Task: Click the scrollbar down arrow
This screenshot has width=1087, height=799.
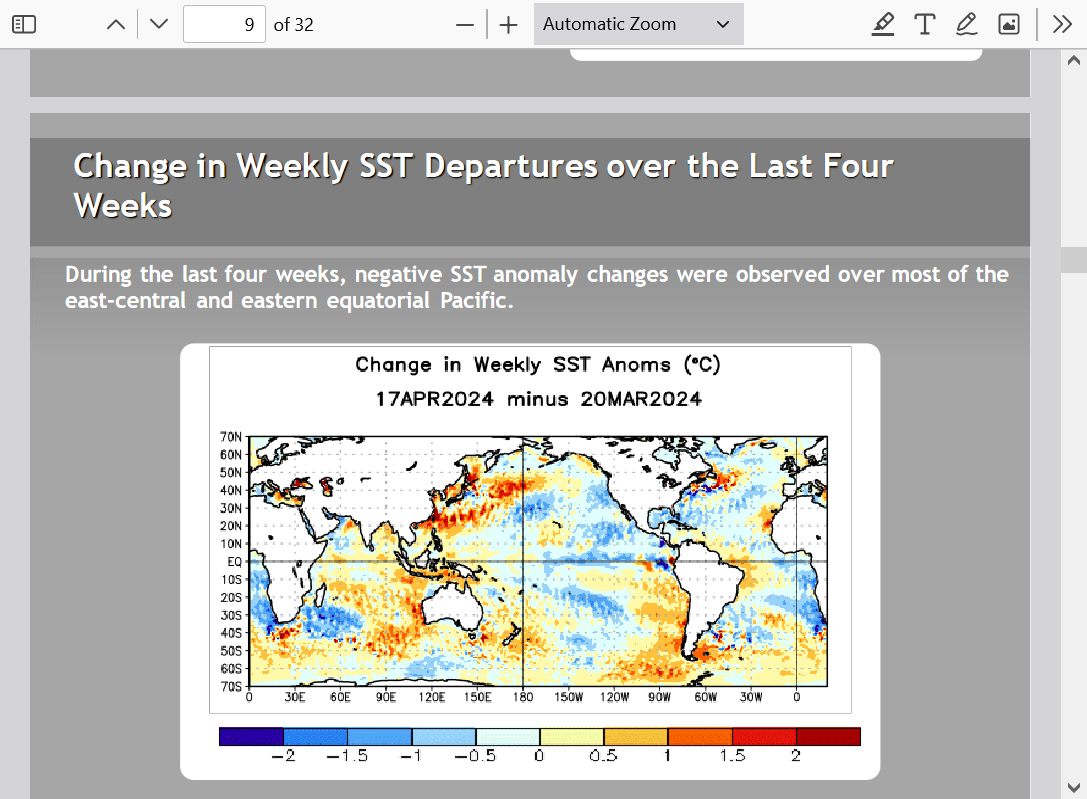Action: tap(1074, 787)
